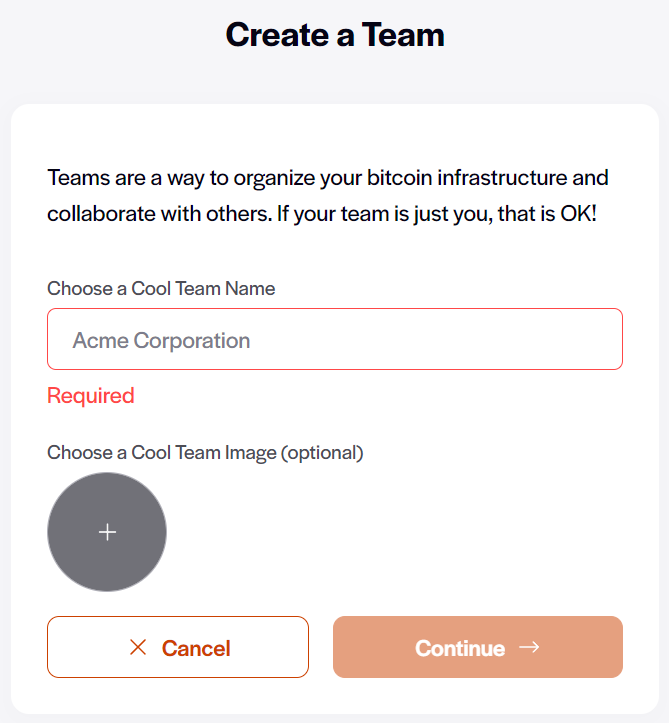
Task: Click the Choose a Cool Team Name label
Action: 161,289
